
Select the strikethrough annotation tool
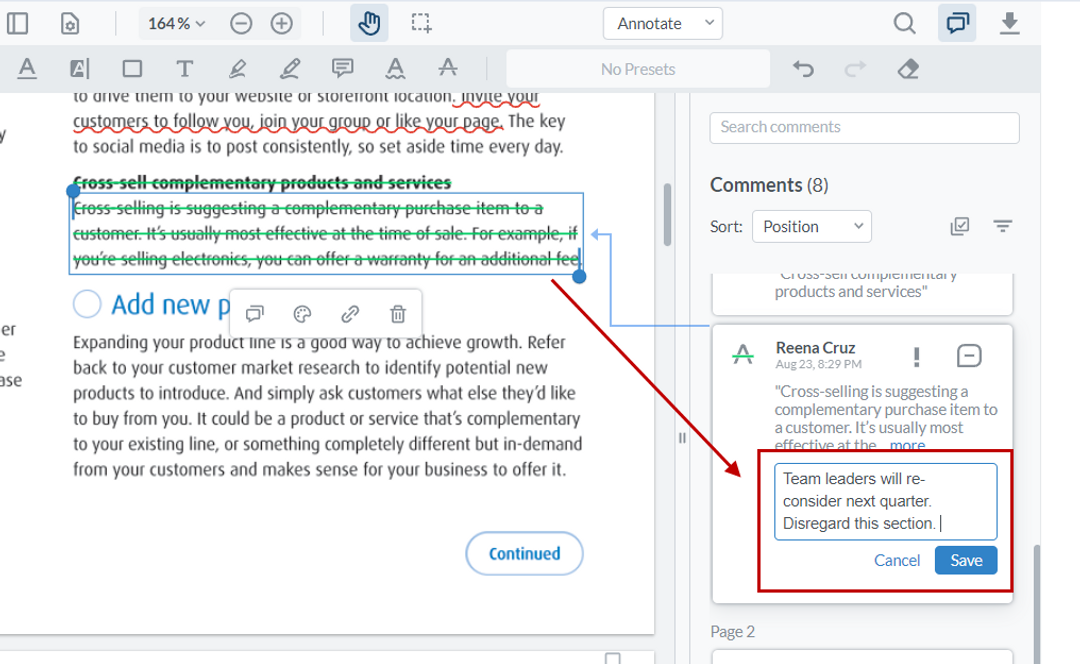pyautogui.click(x=447, y=69)
